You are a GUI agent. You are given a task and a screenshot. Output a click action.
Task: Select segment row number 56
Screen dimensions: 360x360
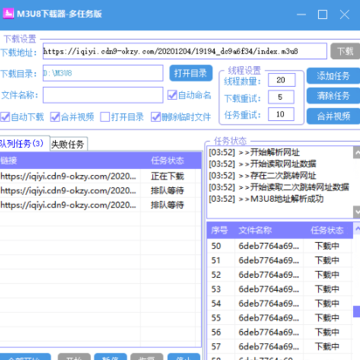tap(279, 332)
